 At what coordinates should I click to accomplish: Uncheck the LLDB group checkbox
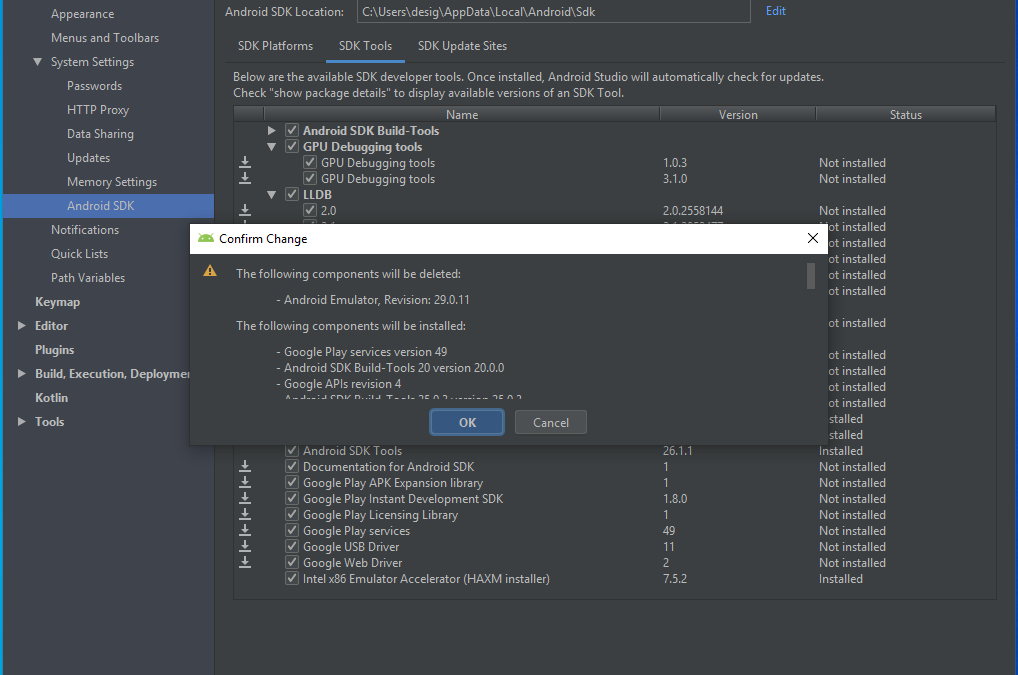click(292, 194)
